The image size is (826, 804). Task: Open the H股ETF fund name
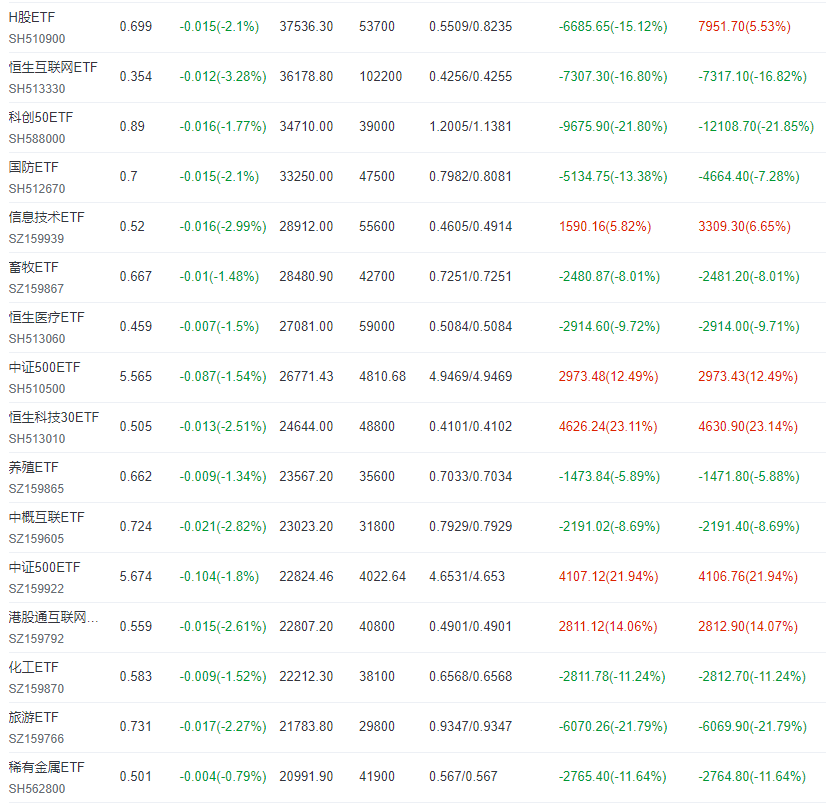[x=32, y=17]
